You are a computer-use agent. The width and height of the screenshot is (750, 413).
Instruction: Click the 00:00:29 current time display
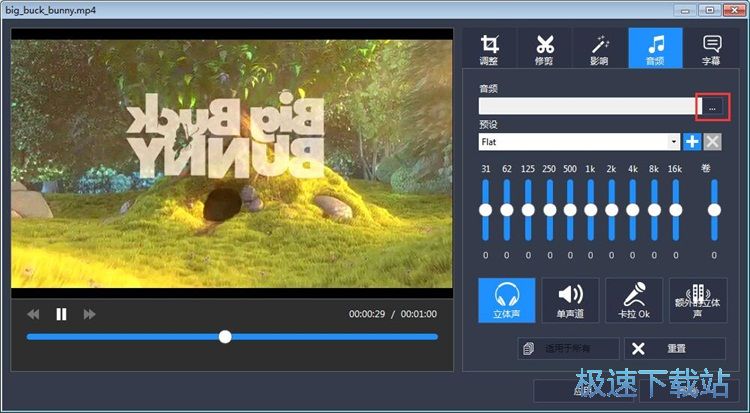tap(367, 314)
